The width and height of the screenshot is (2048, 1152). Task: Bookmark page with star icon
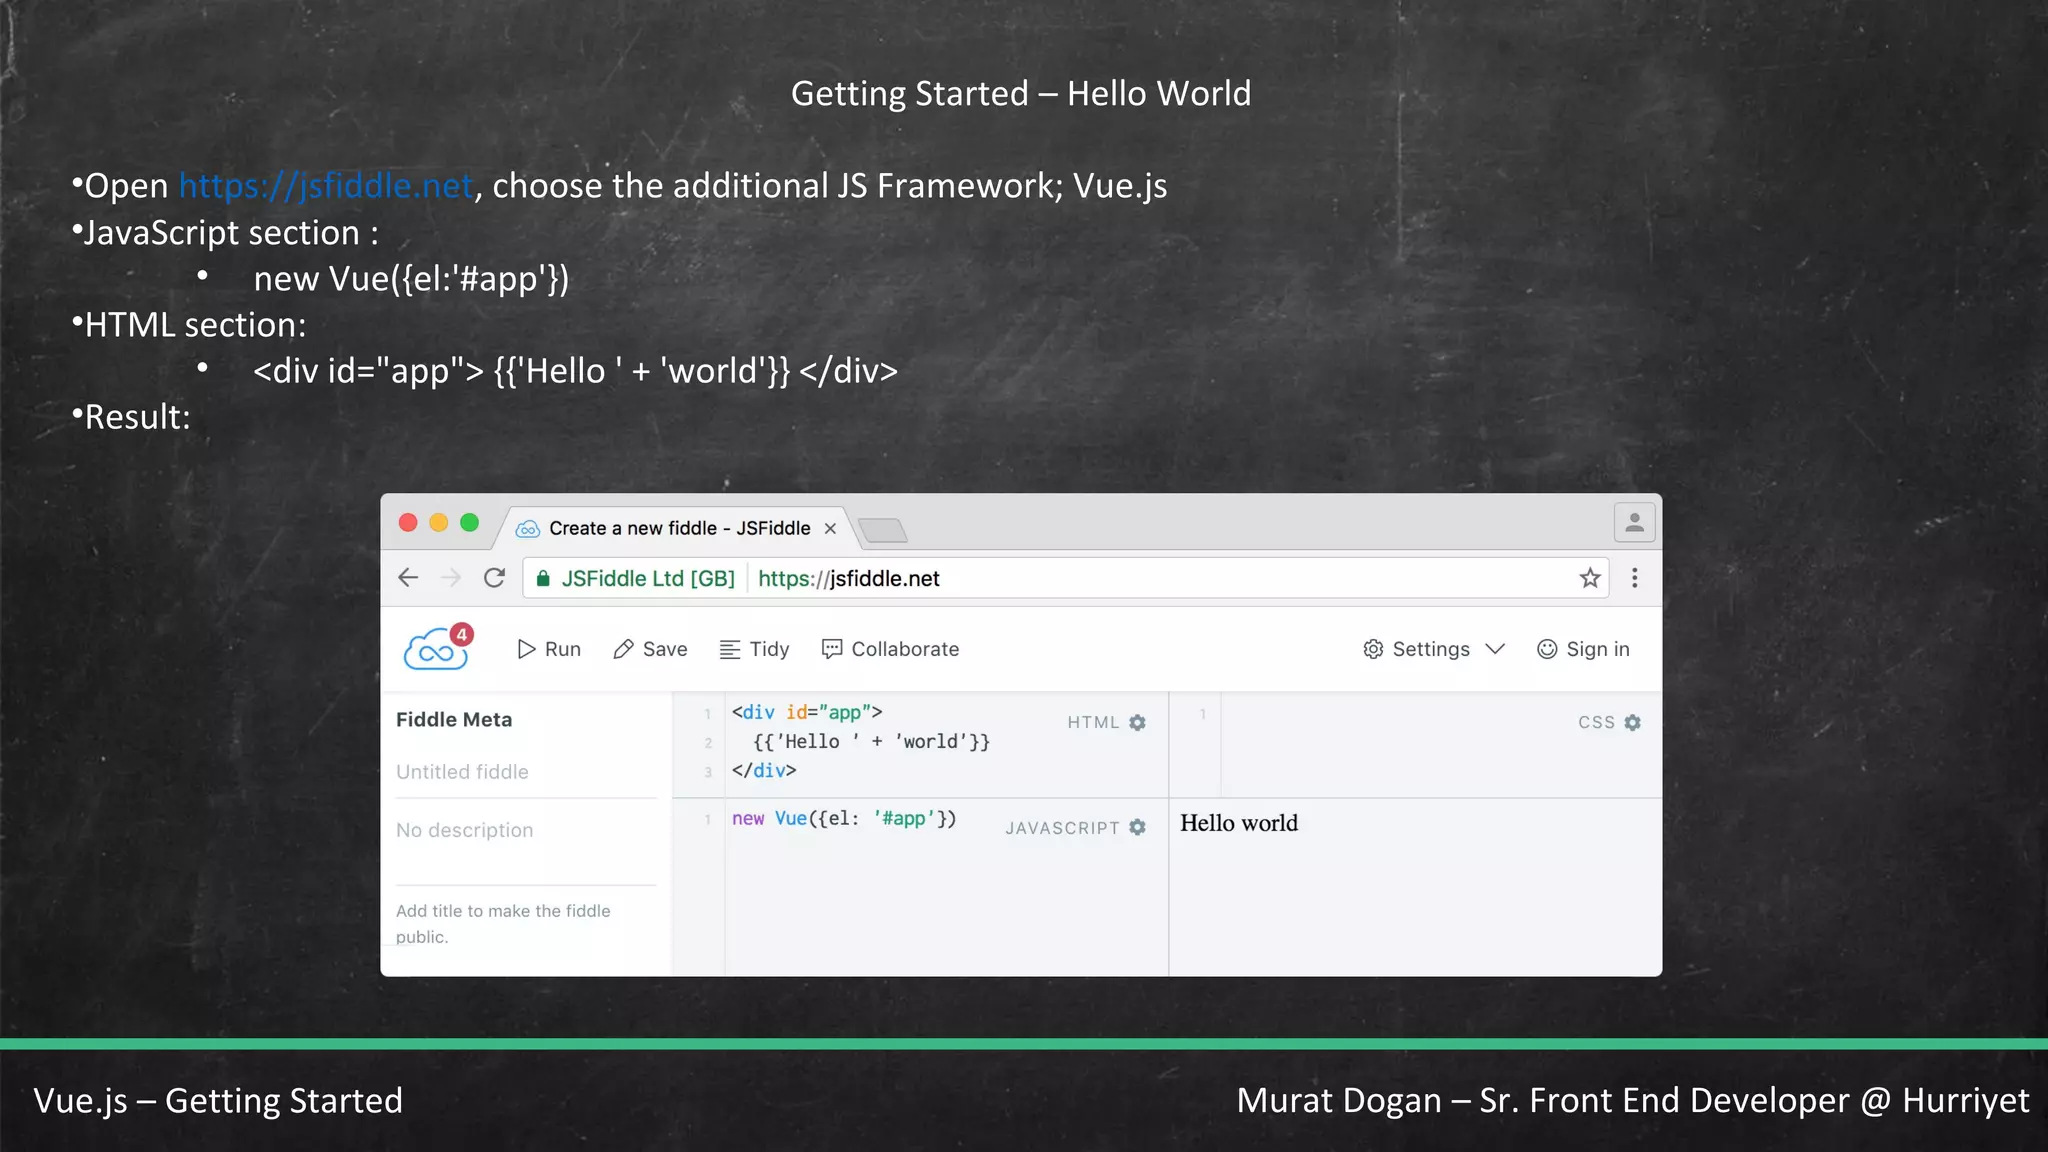1589,578
